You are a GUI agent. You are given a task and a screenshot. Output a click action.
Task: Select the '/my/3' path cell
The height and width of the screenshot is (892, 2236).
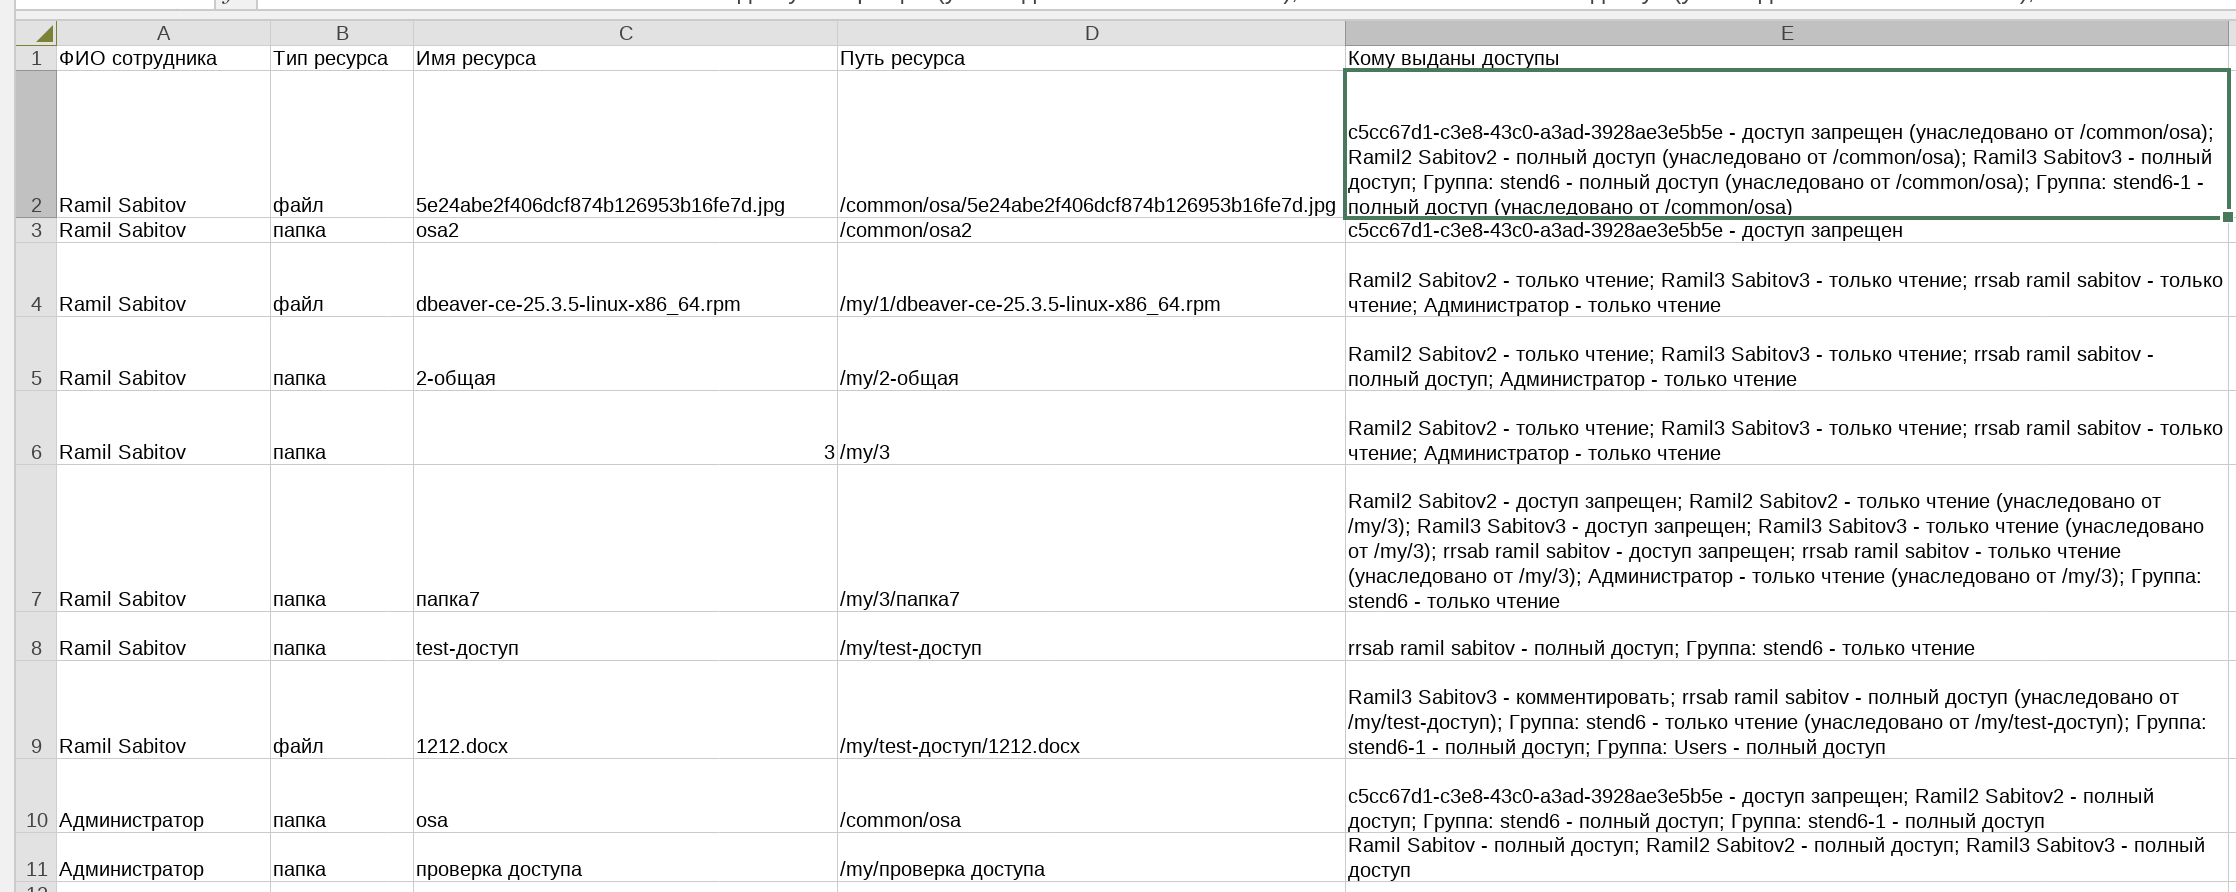1091,428
